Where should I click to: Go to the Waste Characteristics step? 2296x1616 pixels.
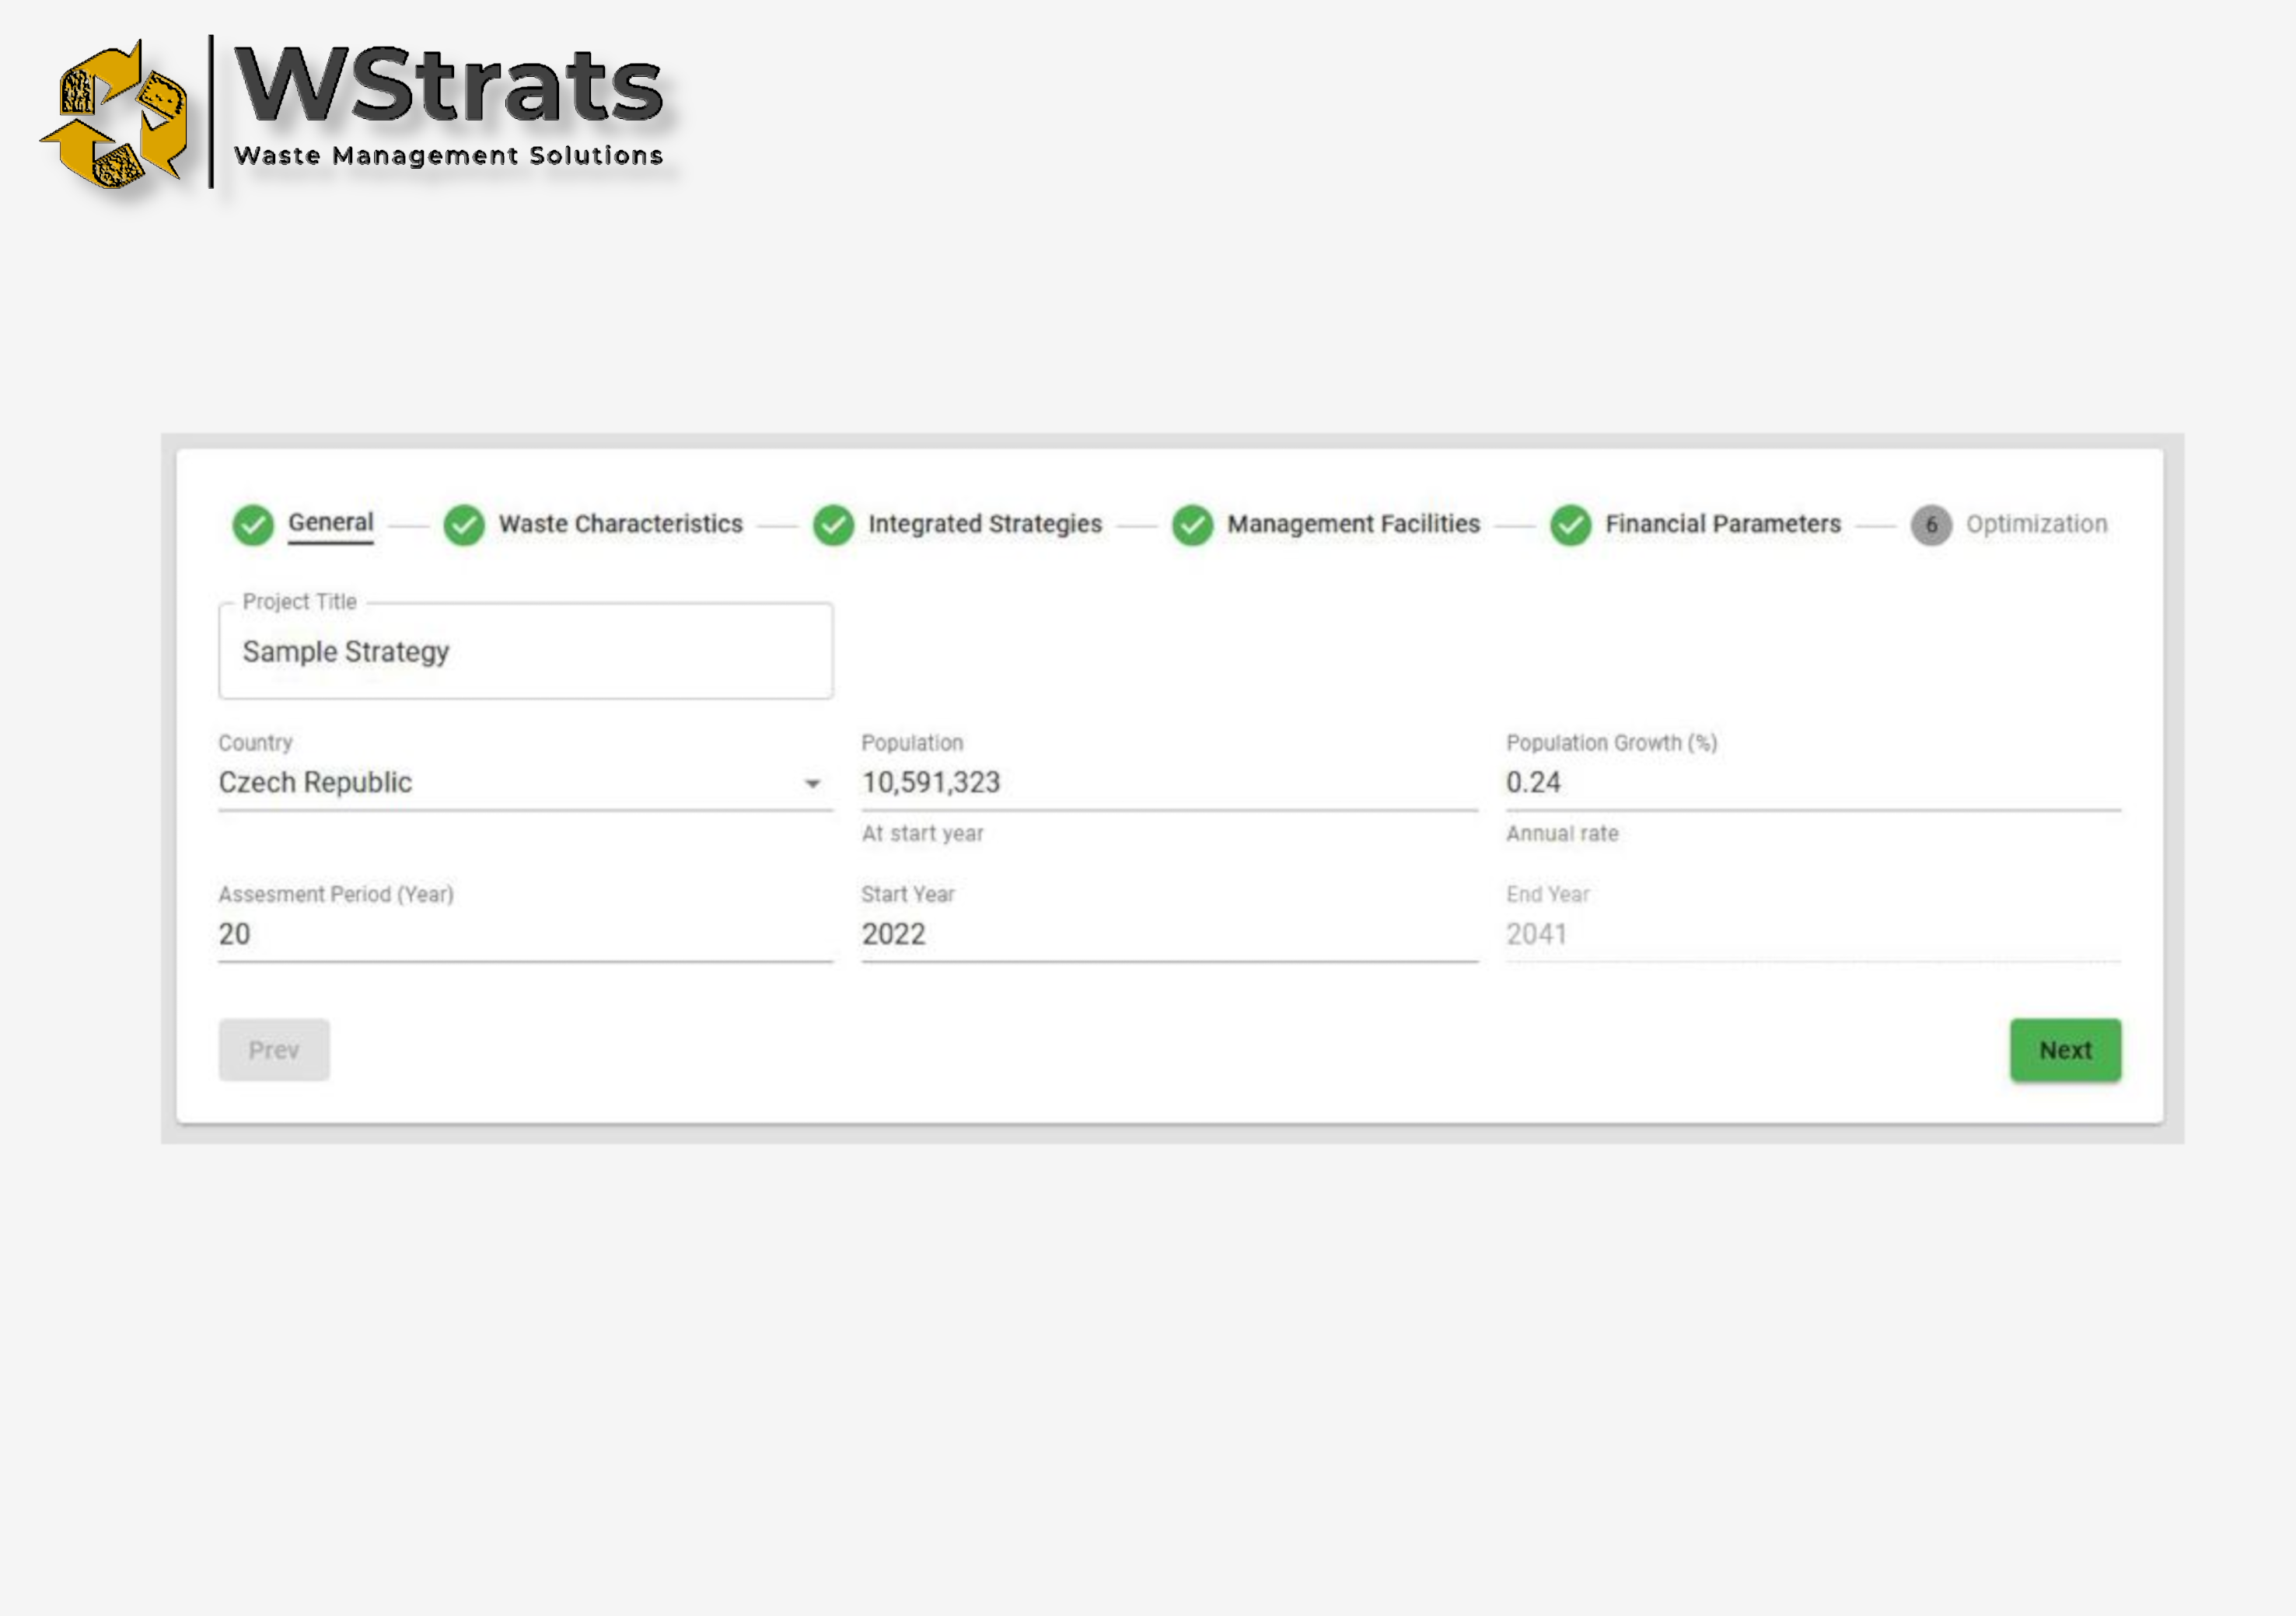[621, 524]
